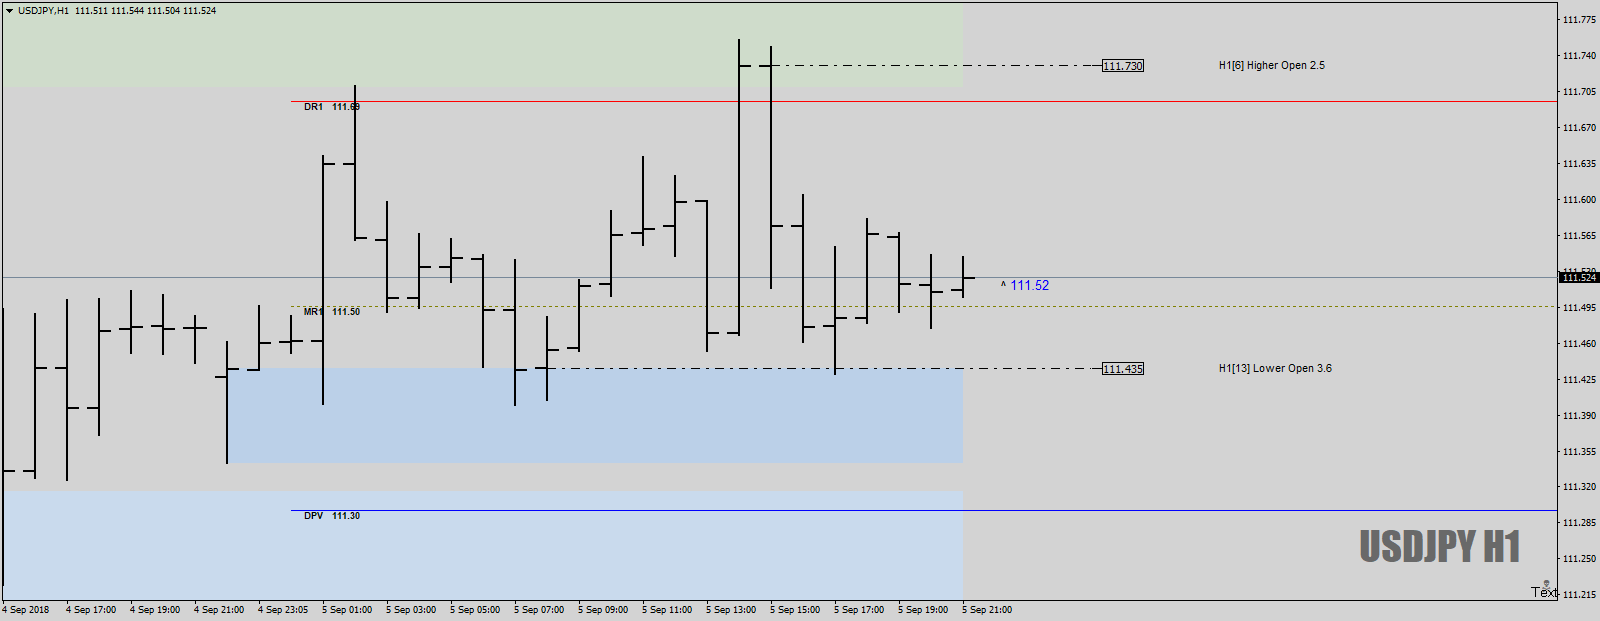The image size is (1600, 621).
Task: Select the DPV 111.30 level label
Action: pyautogui.click(x=332, y=516)
